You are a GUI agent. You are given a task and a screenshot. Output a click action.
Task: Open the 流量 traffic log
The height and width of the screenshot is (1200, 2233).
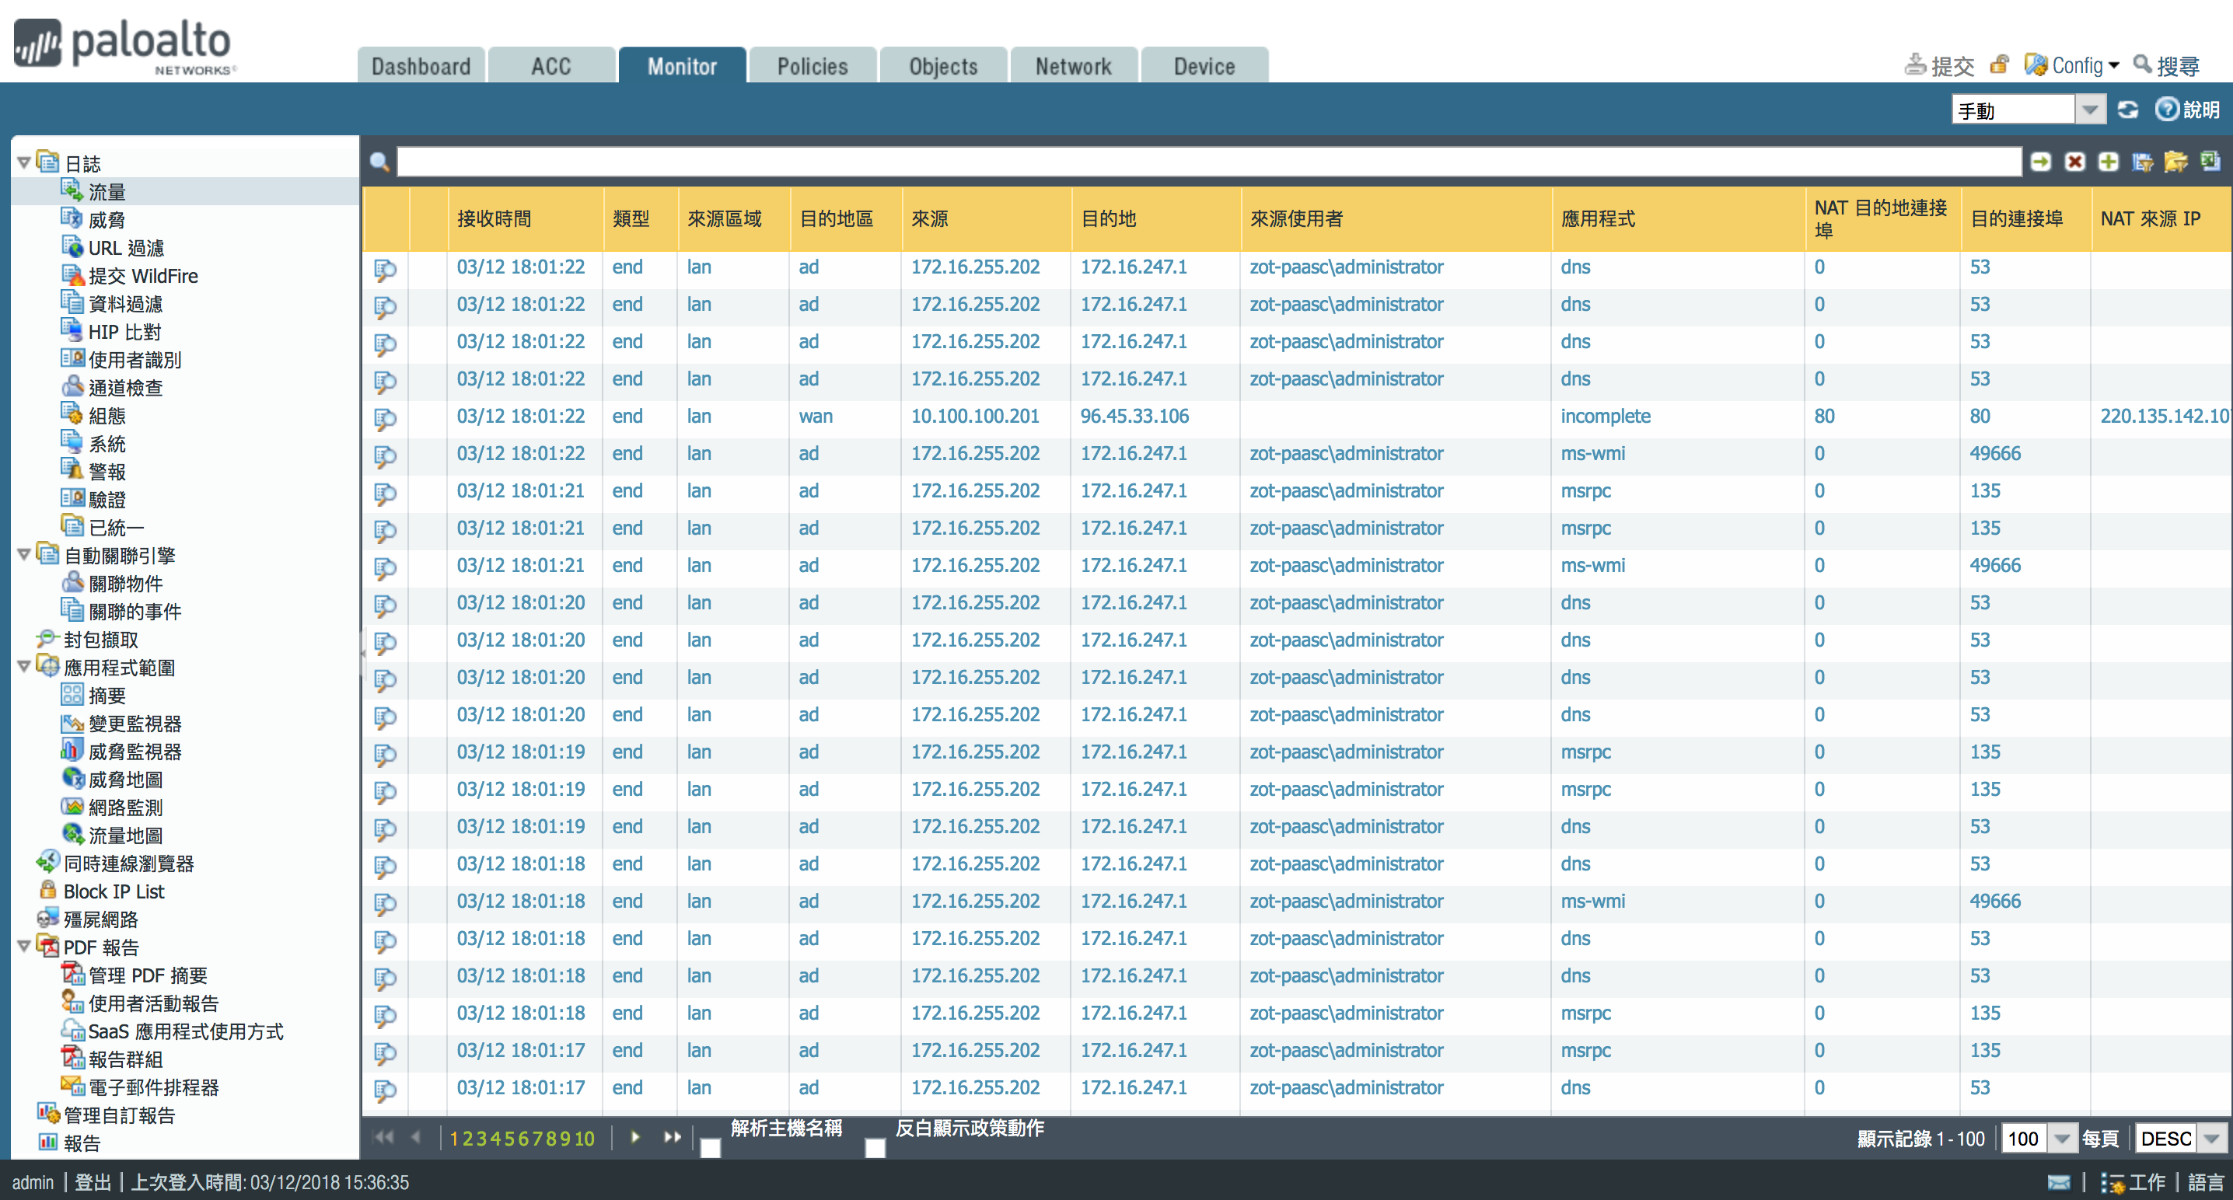106,191
